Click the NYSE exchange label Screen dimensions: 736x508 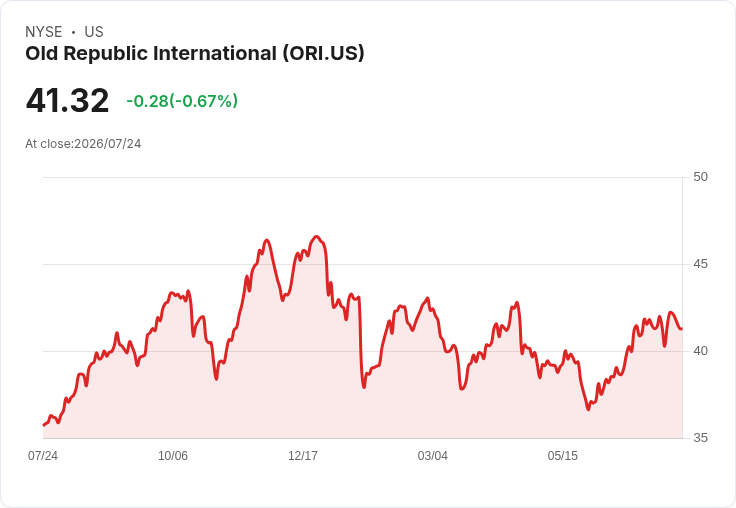[x=44, y=32]
